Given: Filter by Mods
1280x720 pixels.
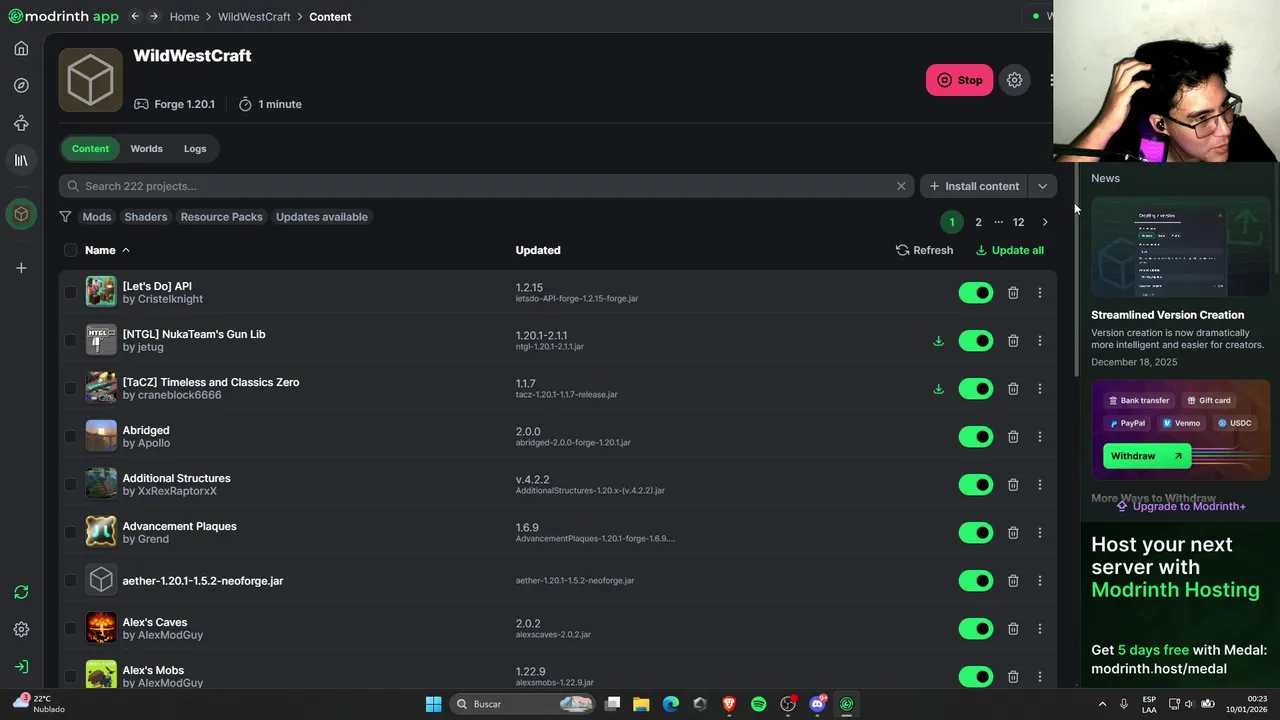Looking at the screenshot, I should [97, 217].
